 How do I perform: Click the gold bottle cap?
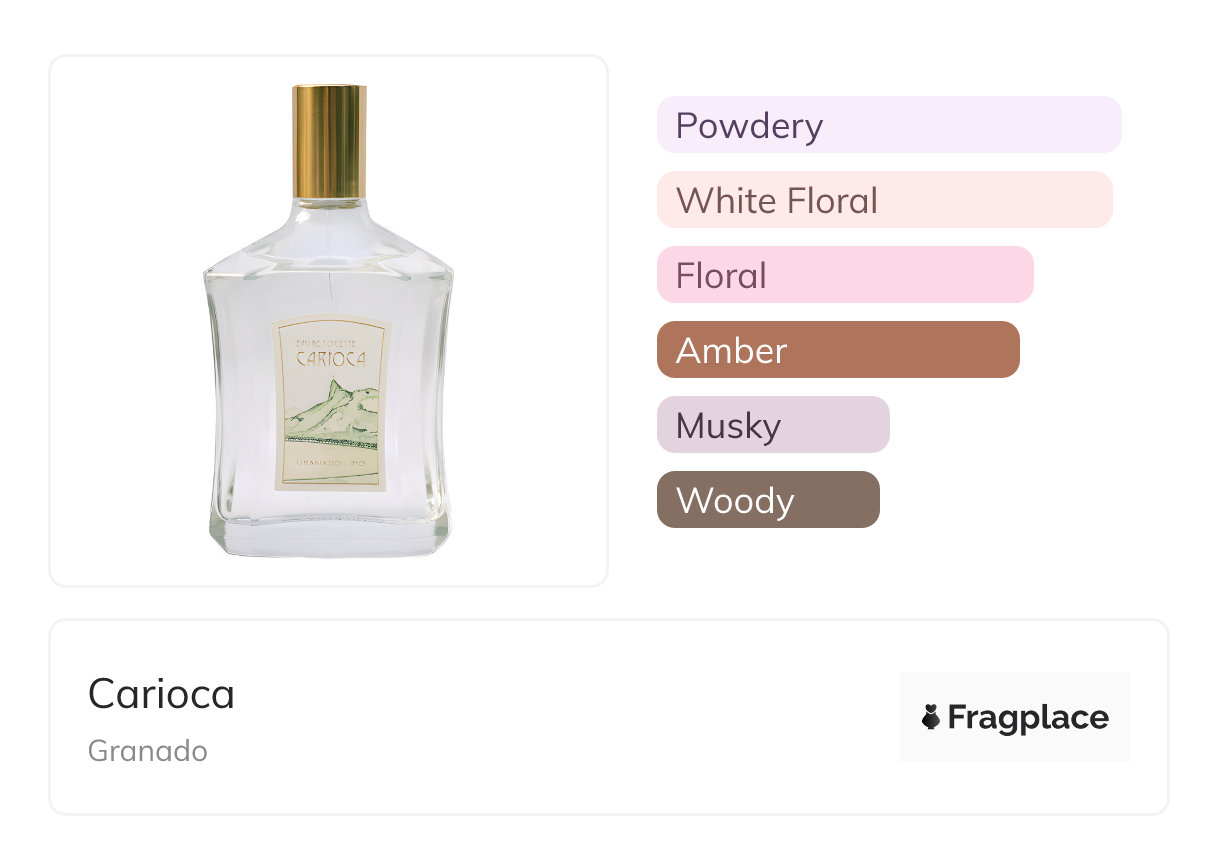[x=329, y=141]
